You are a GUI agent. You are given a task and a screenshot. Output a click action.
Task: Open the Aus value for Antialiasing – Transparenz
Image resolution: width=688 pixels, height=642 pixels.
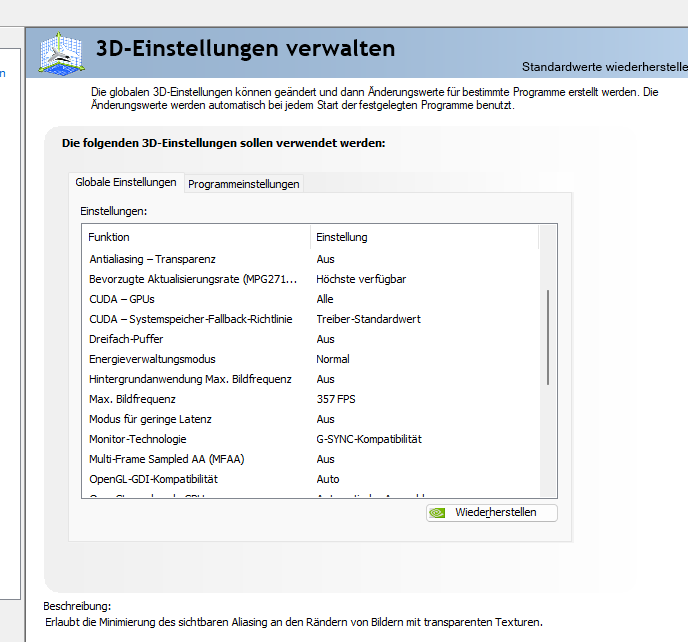point(326,259)
